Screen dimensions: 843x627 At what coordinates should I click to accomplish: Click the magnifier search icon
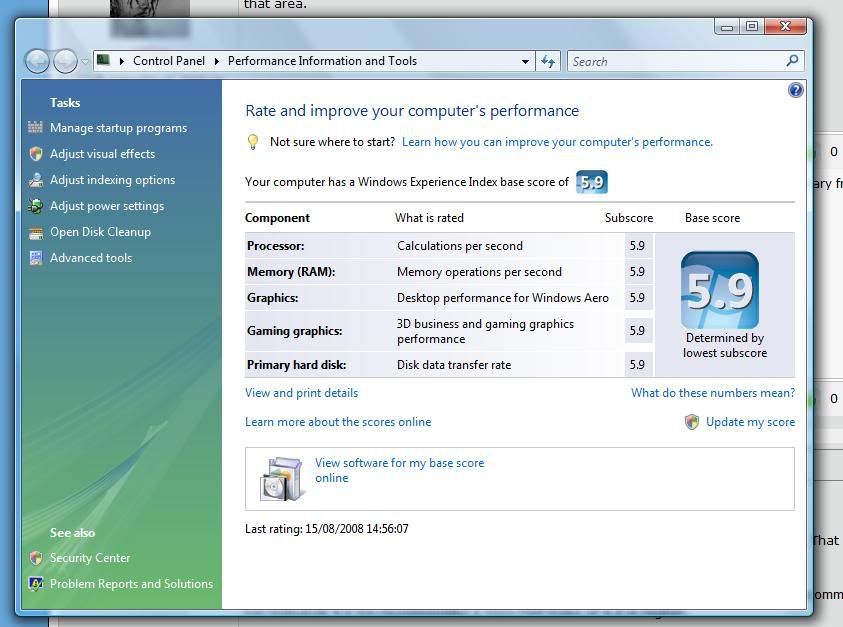coord(792,61)
